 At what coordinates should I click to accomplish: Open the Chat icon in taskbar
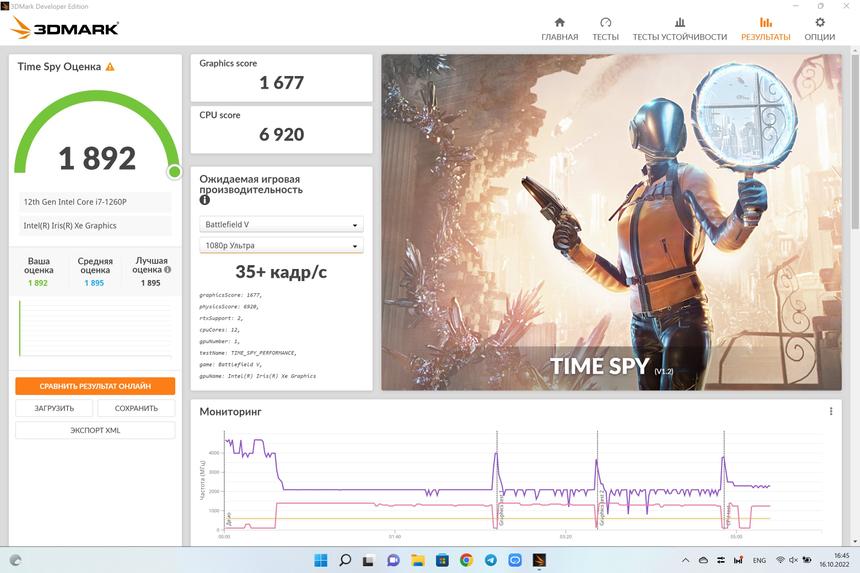[393, 560]
